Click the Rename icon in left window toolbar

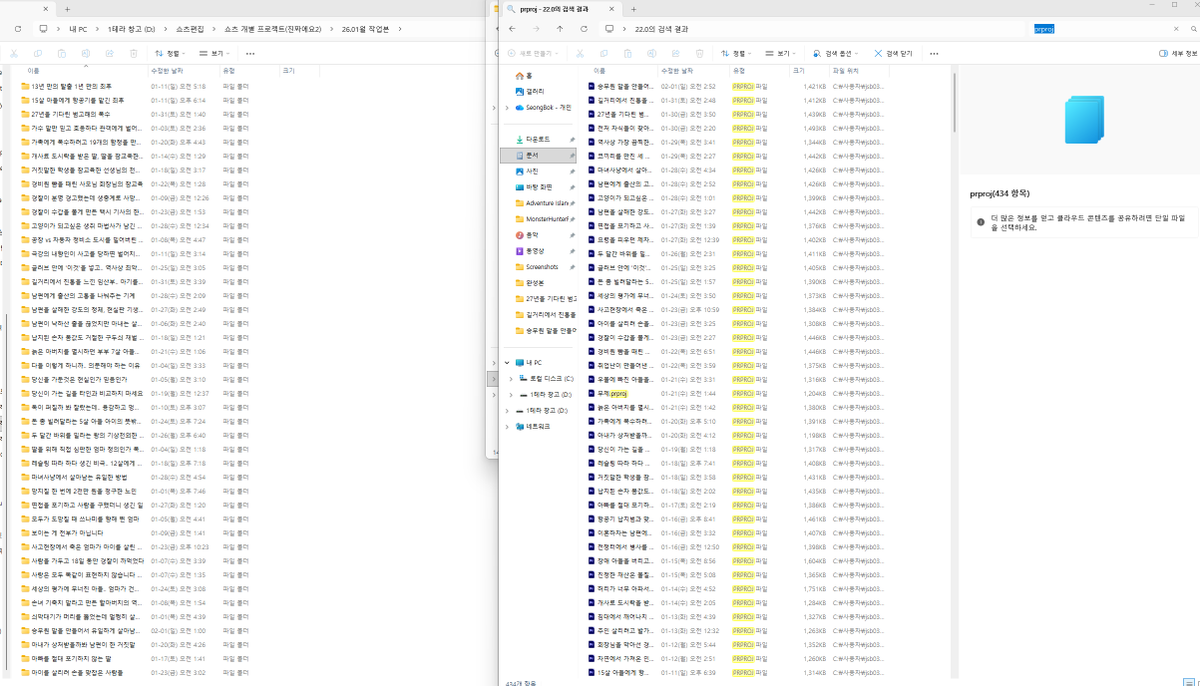(x=87, y=53)
